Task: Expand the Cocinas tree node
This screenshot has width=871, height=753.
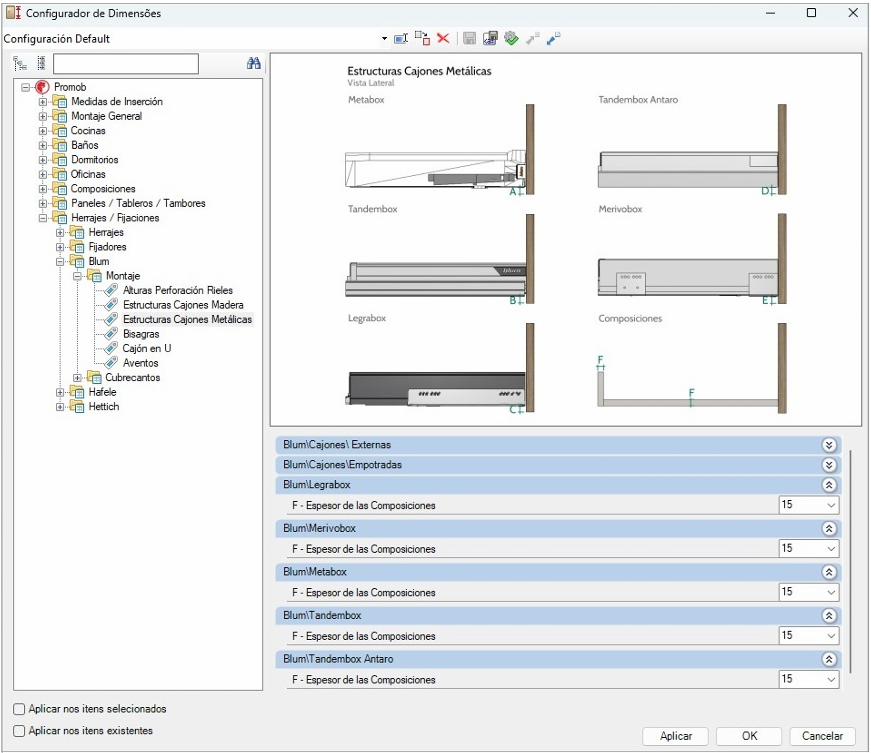Action: click(43, 131)
